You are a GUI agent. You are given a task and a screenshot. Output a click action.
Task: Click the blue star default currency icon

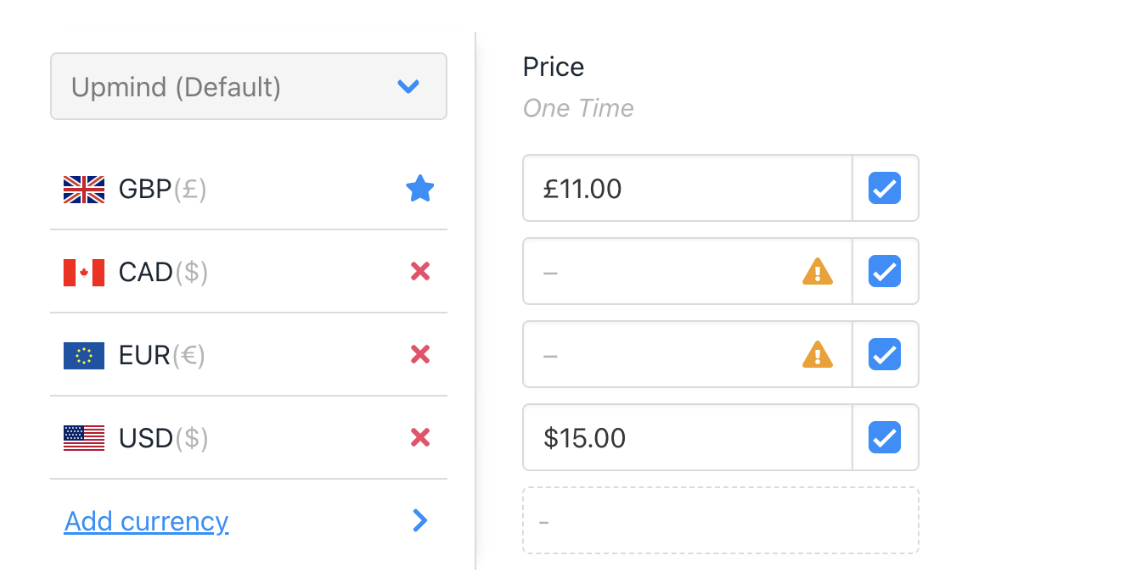(x=420, y=188)
